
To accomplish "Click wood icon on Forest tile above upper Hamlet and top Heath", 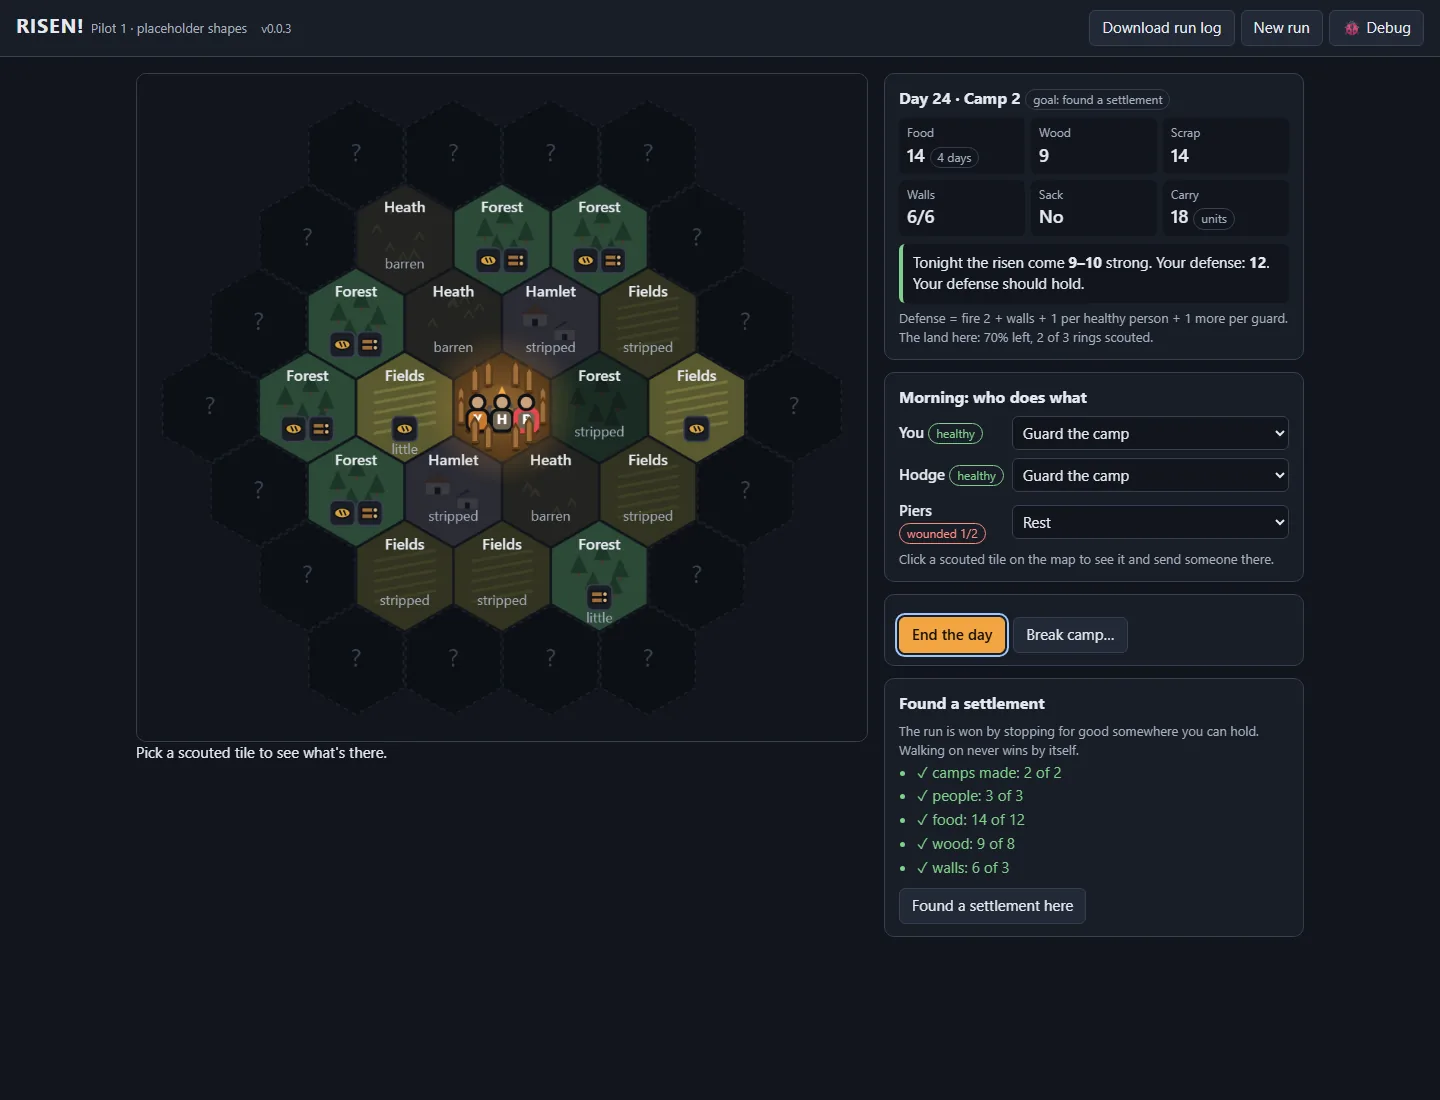I will [515, 260].
